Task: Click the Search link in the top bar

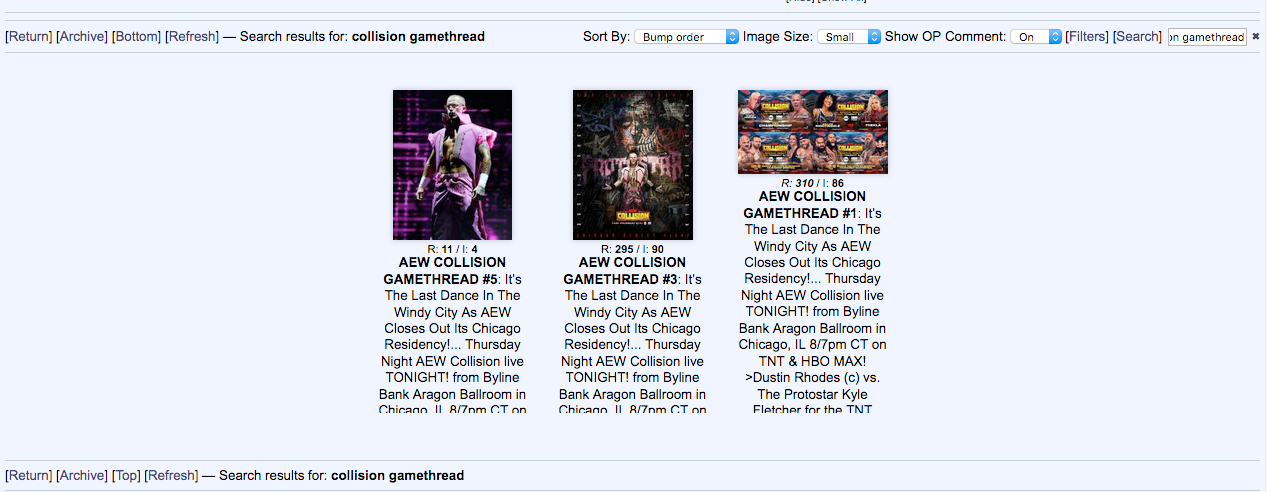Action: click(1137, 37)
